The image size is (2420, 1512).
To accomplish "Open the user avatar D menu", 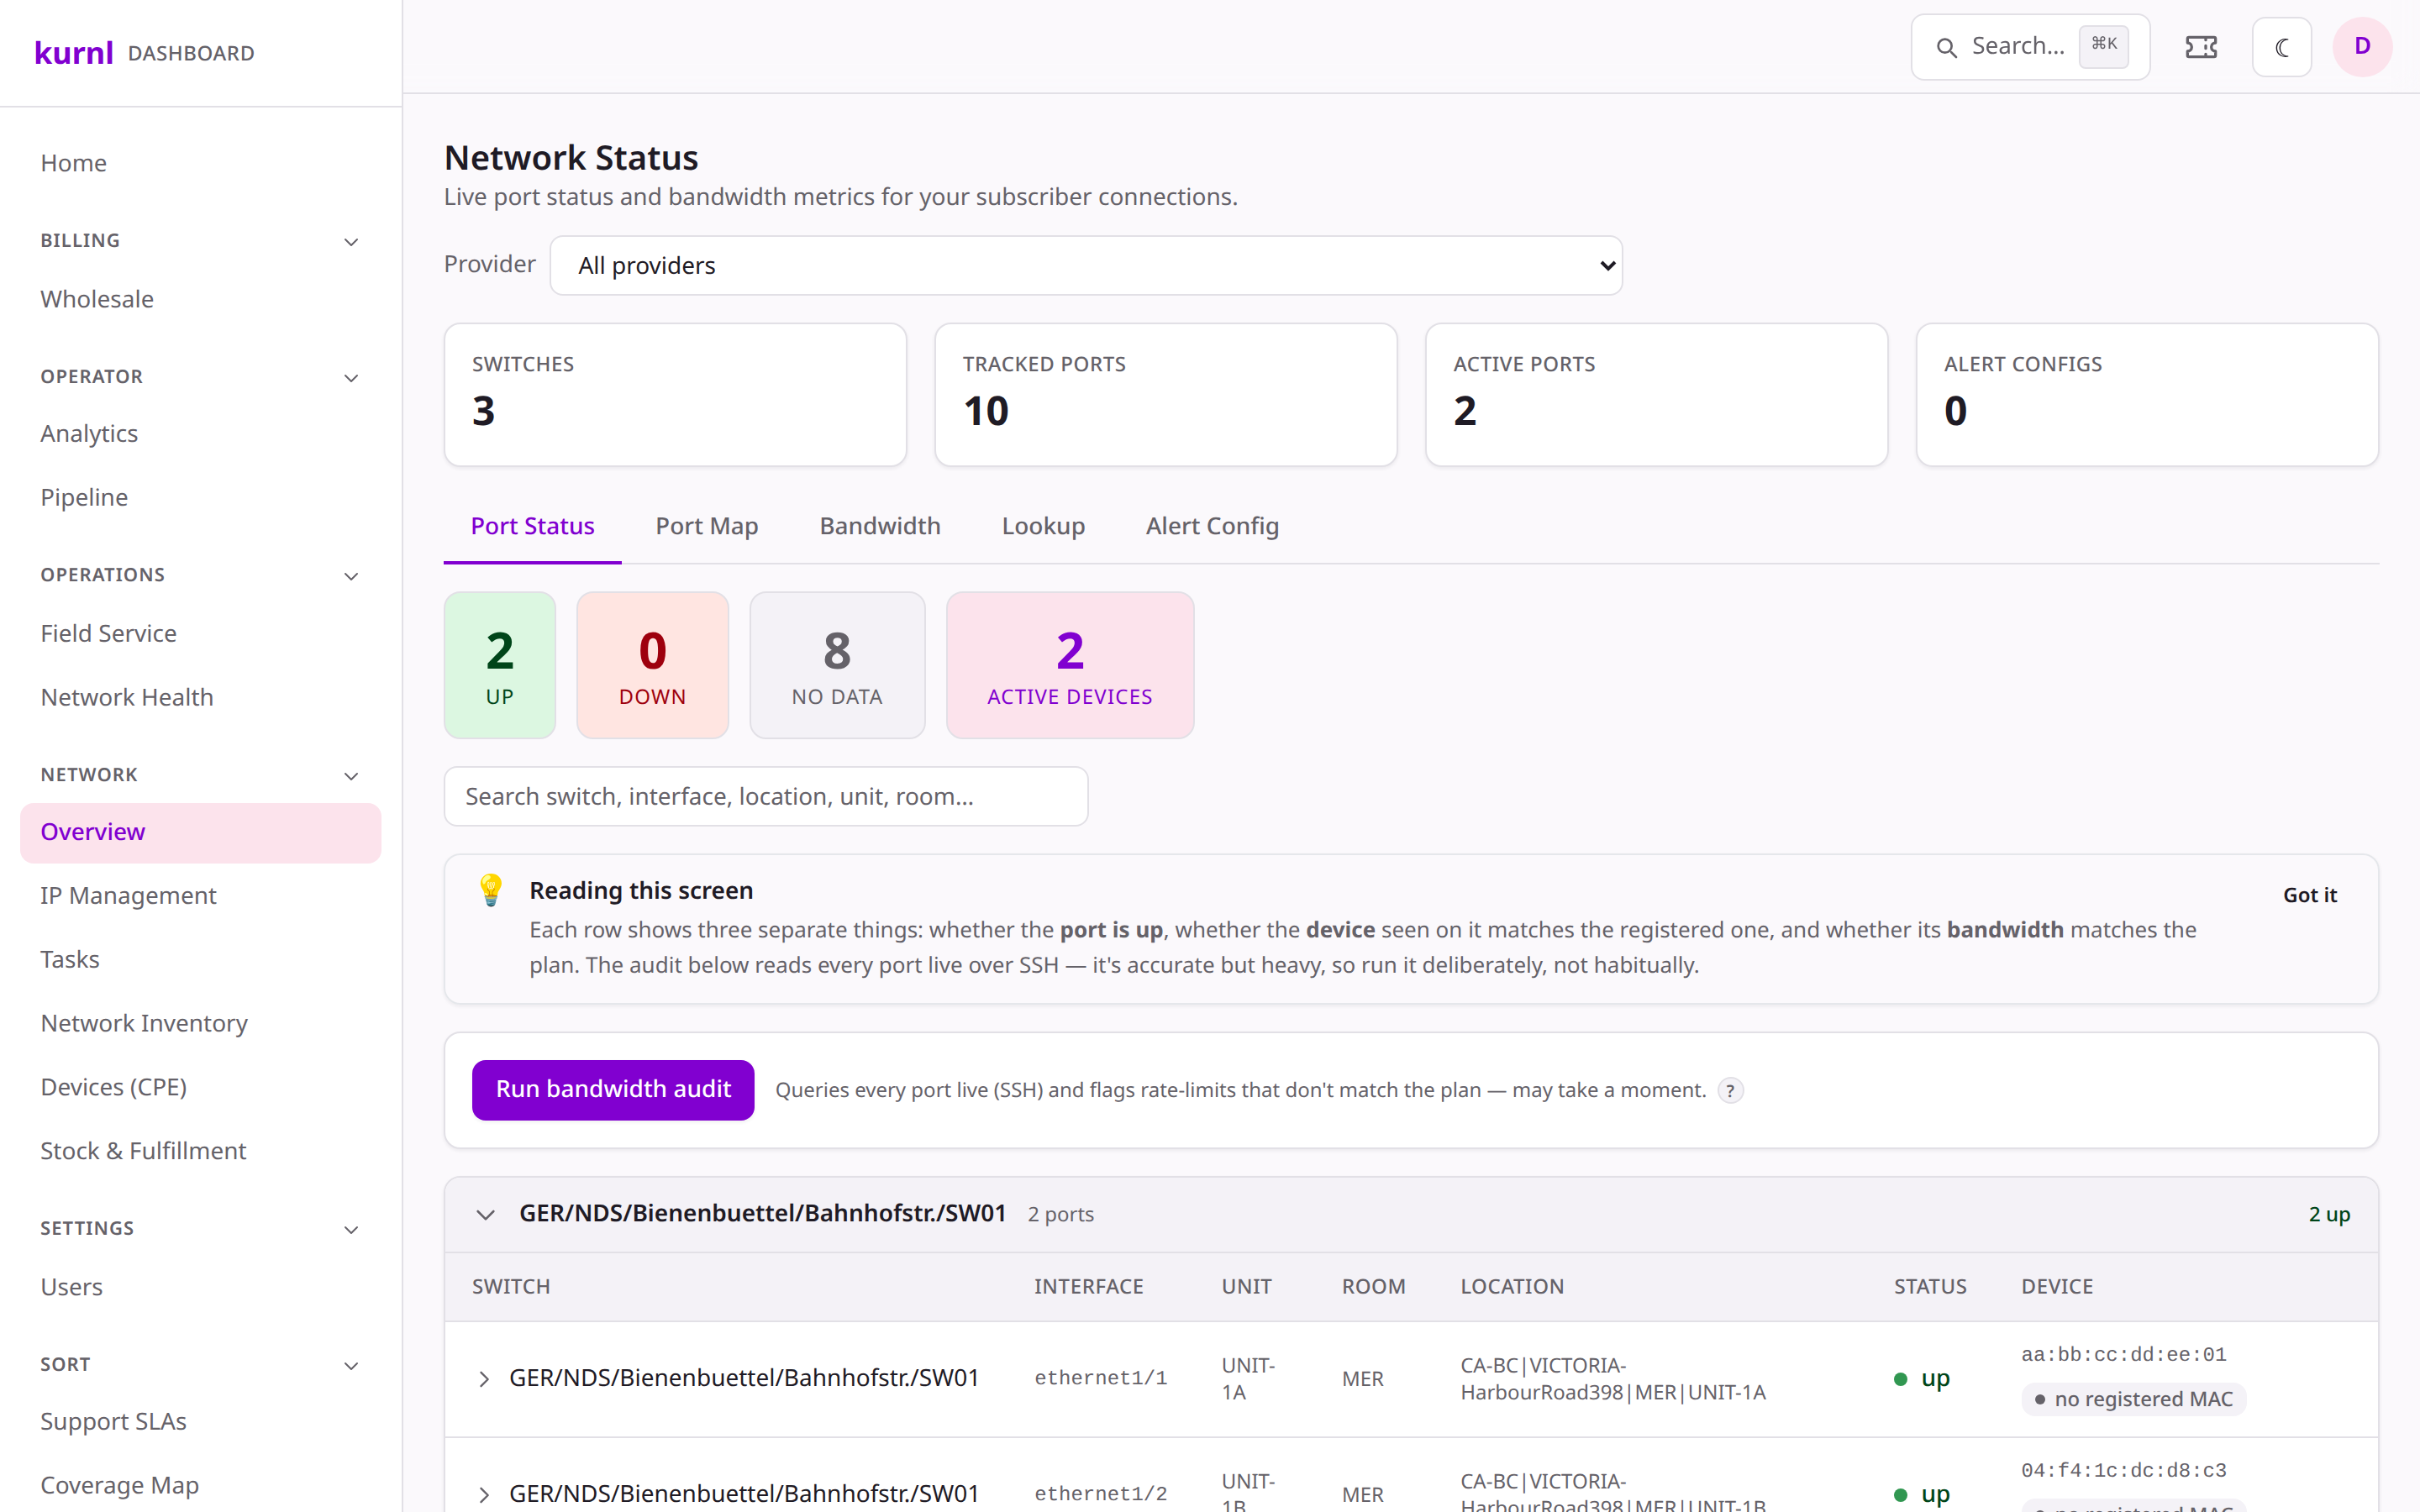I will point(2362,47).
